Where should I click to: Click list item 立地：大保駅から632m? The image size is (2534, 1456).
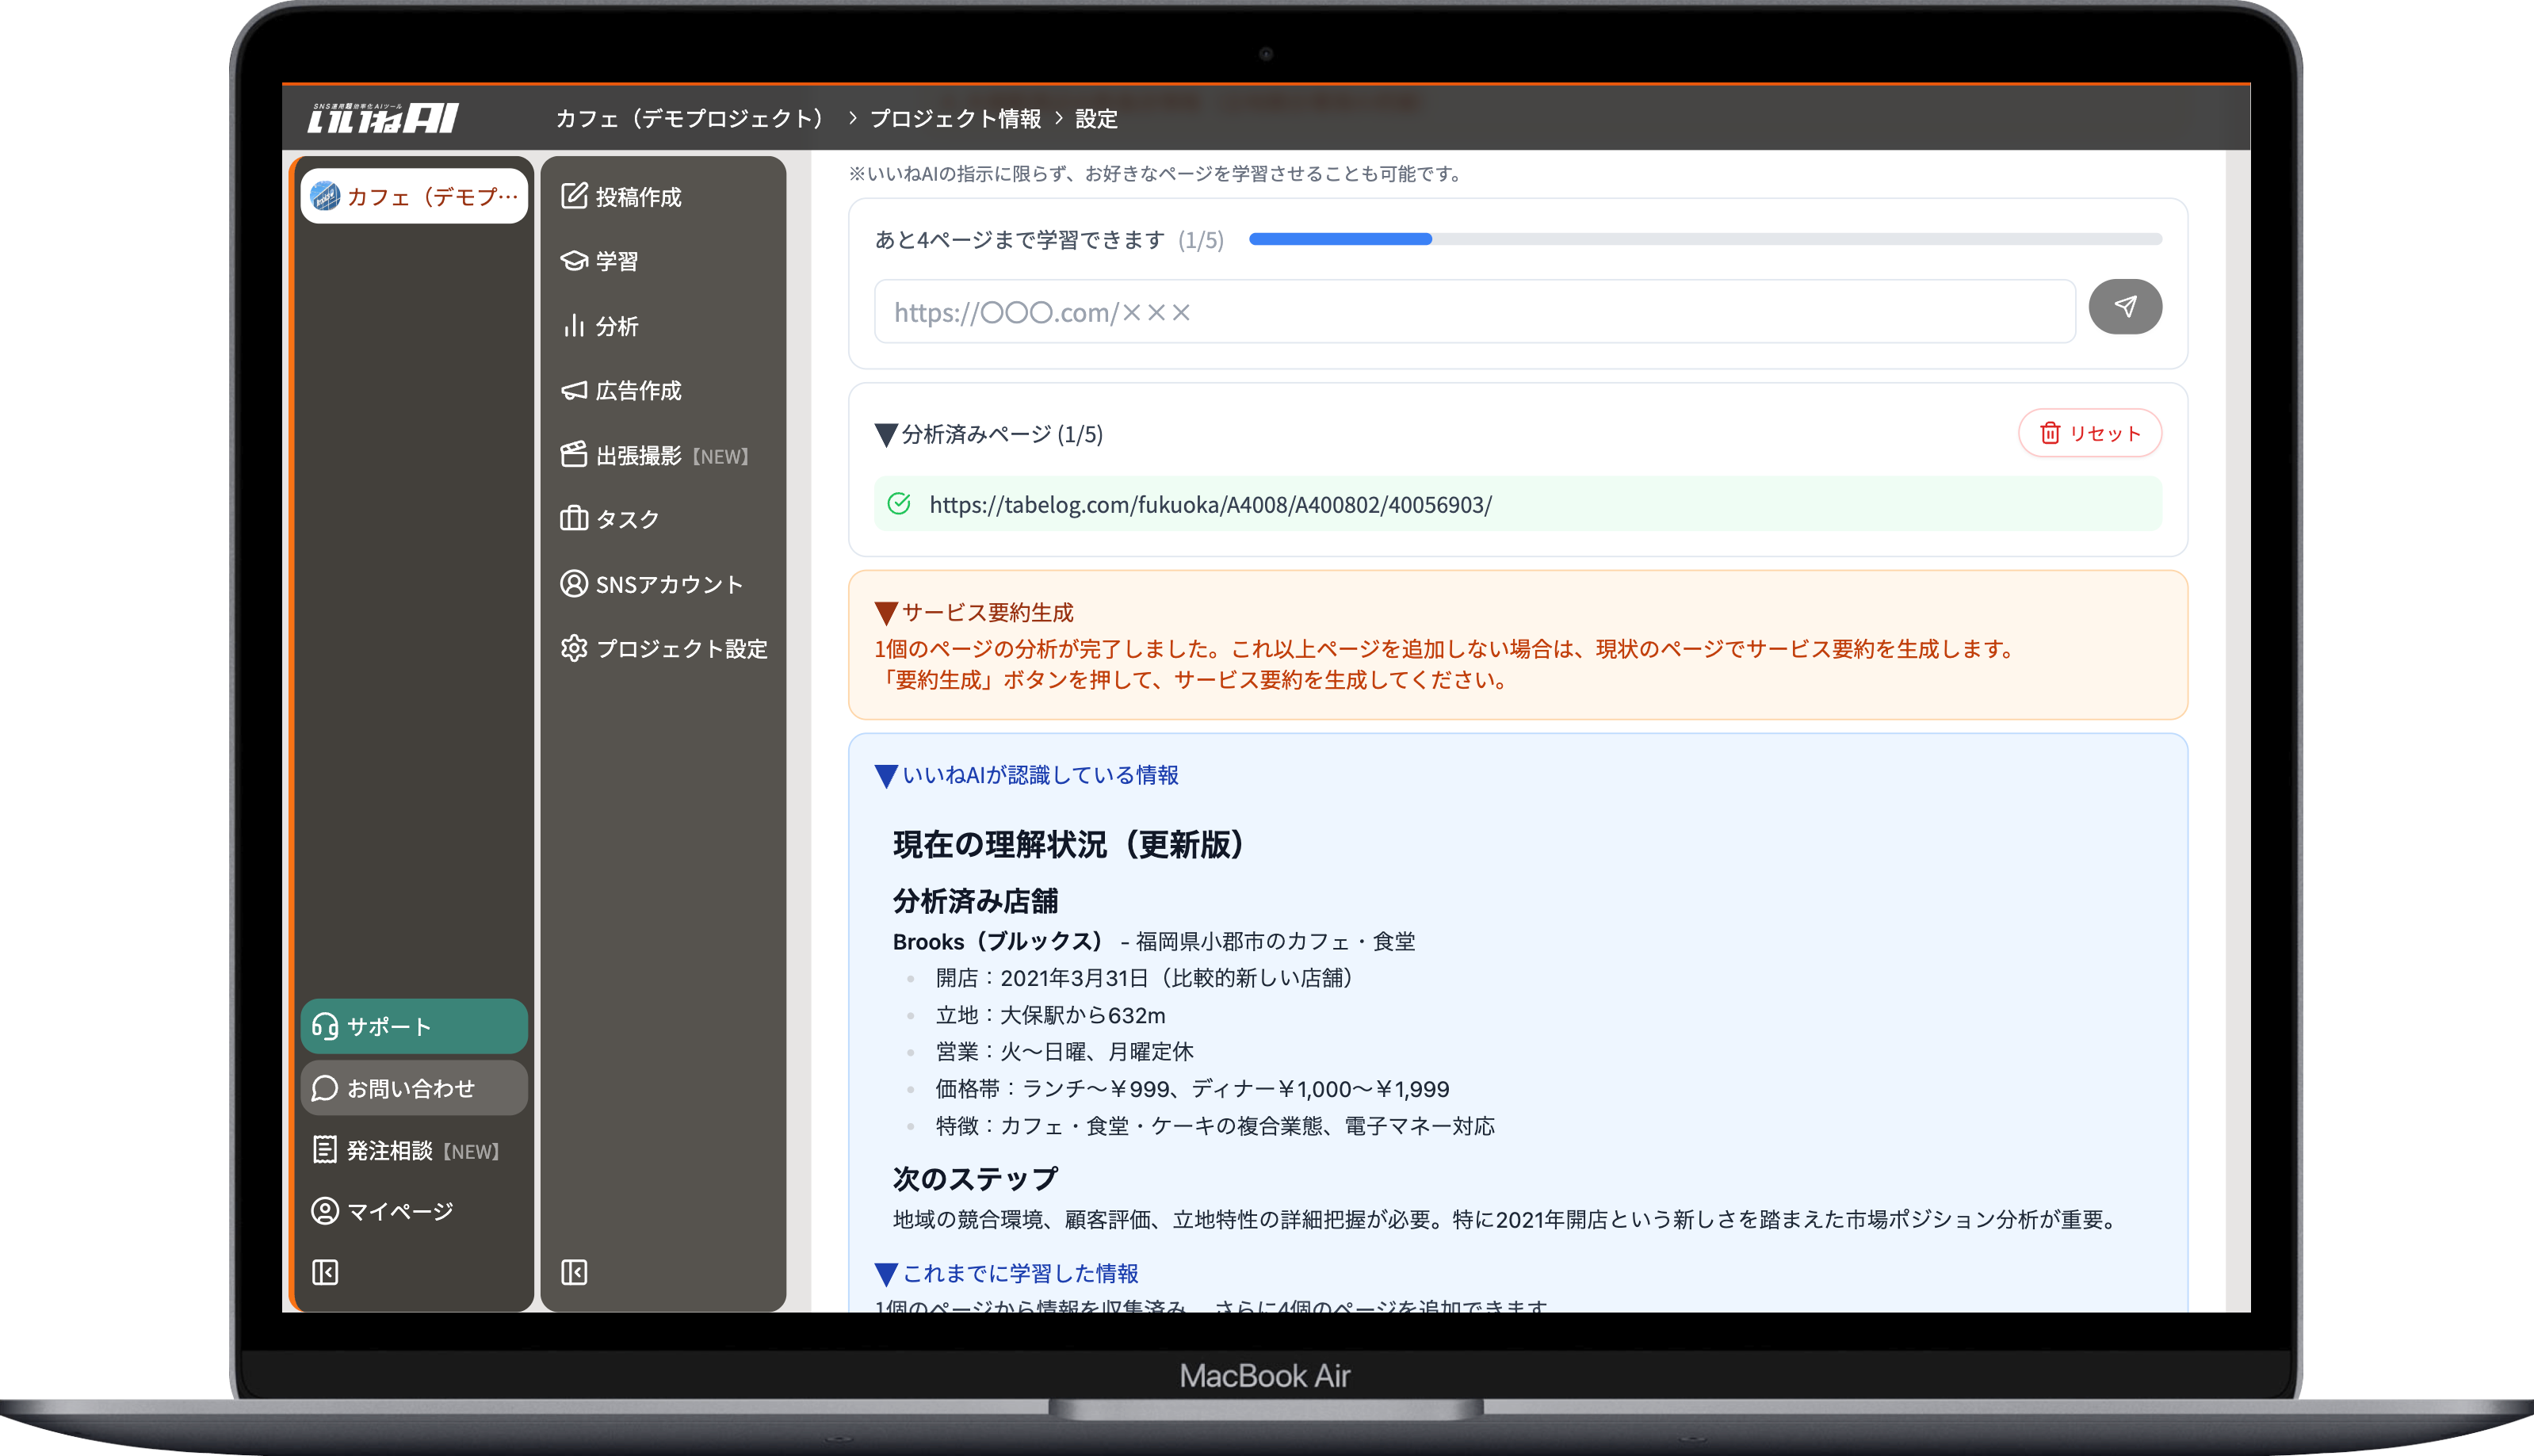tap(1051, 1015)
